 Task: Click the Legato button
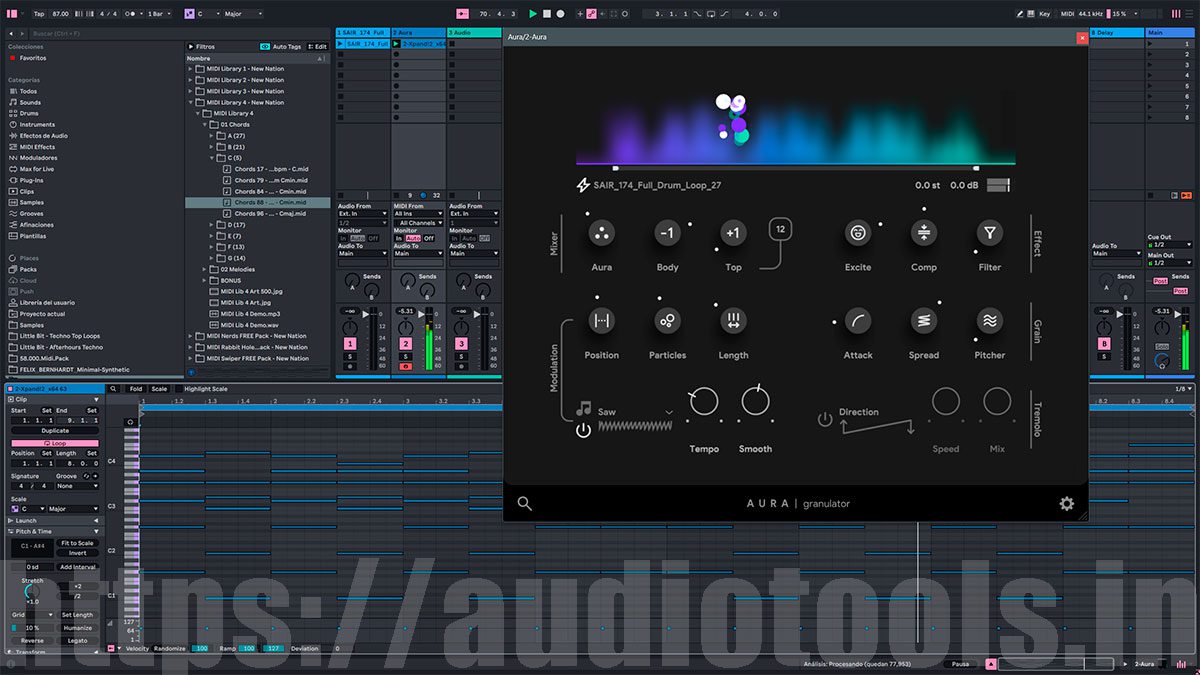(77, 640)
